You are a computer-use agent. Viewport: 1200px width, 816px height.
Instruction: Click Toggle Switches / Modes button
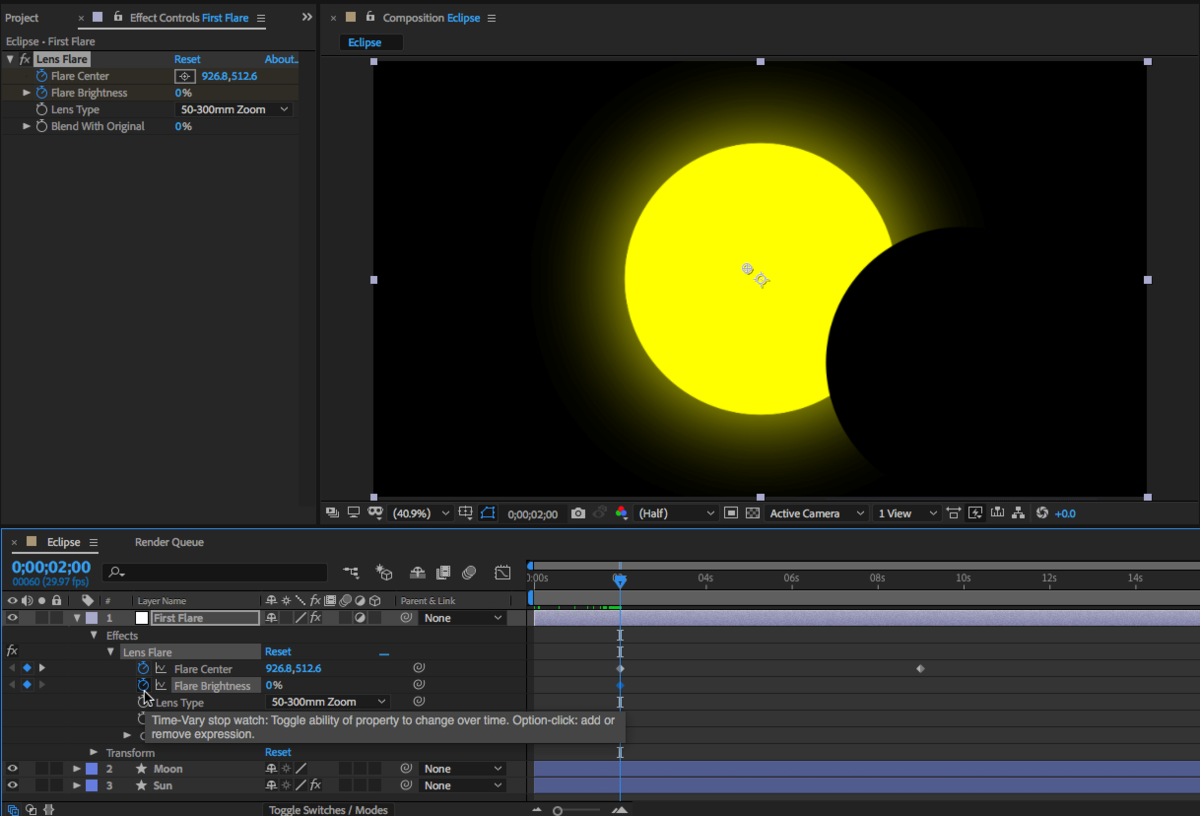point(328,810)
